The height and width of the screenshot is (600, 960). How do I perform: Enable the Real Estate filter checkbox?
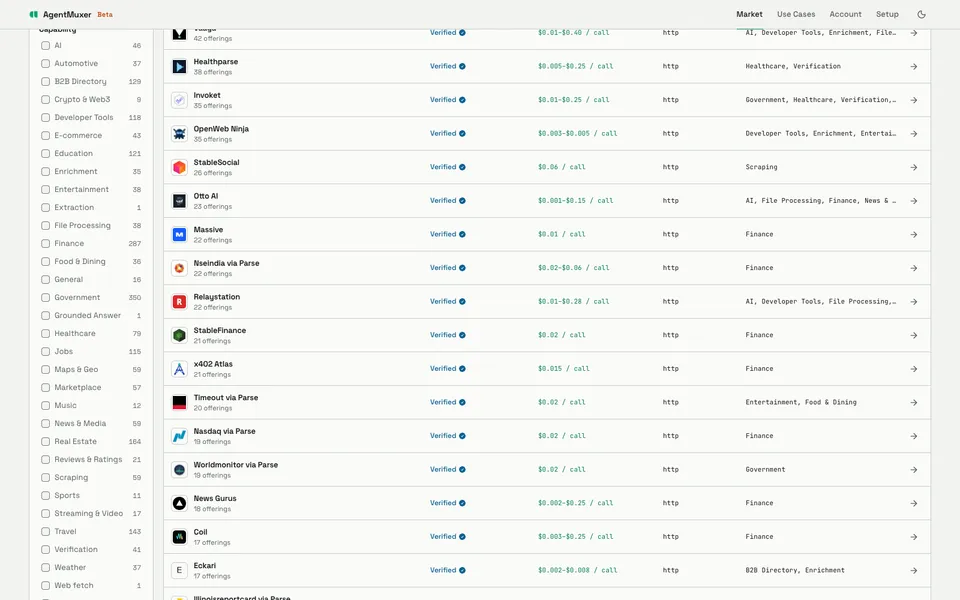[x=45, y=441]
